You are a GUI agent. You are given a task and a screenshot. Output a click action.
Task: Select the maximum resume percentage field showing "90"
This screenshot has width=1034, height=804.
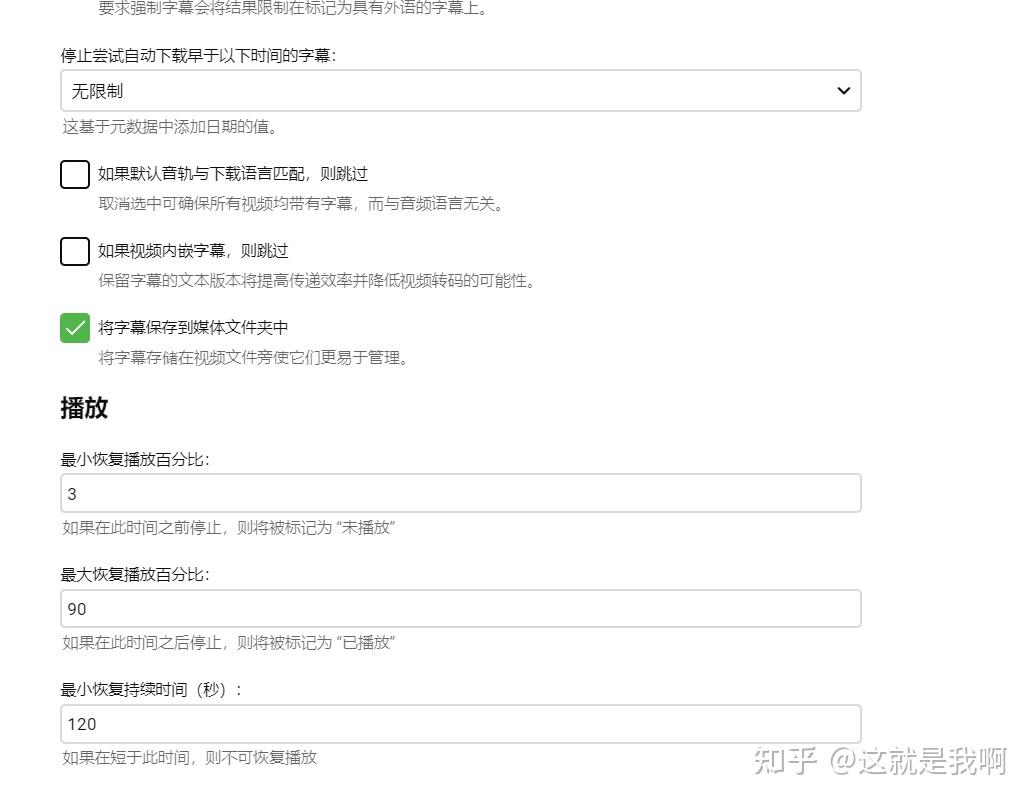tap(460, 608)
